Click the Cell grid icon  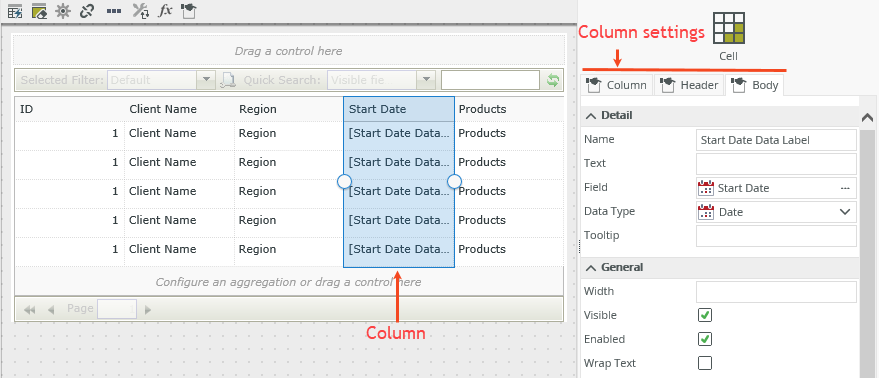729,28
